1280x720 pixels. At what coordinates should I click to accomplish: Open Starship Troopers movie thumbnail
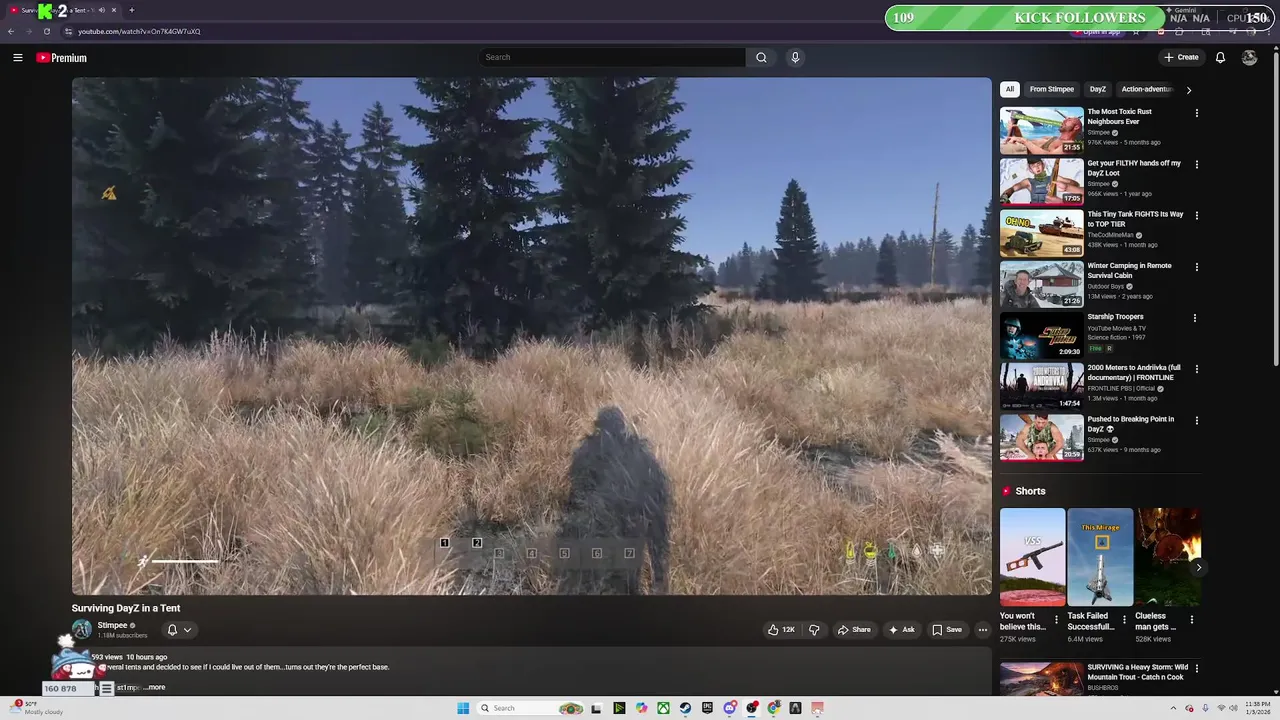[x=1042, y=335]
